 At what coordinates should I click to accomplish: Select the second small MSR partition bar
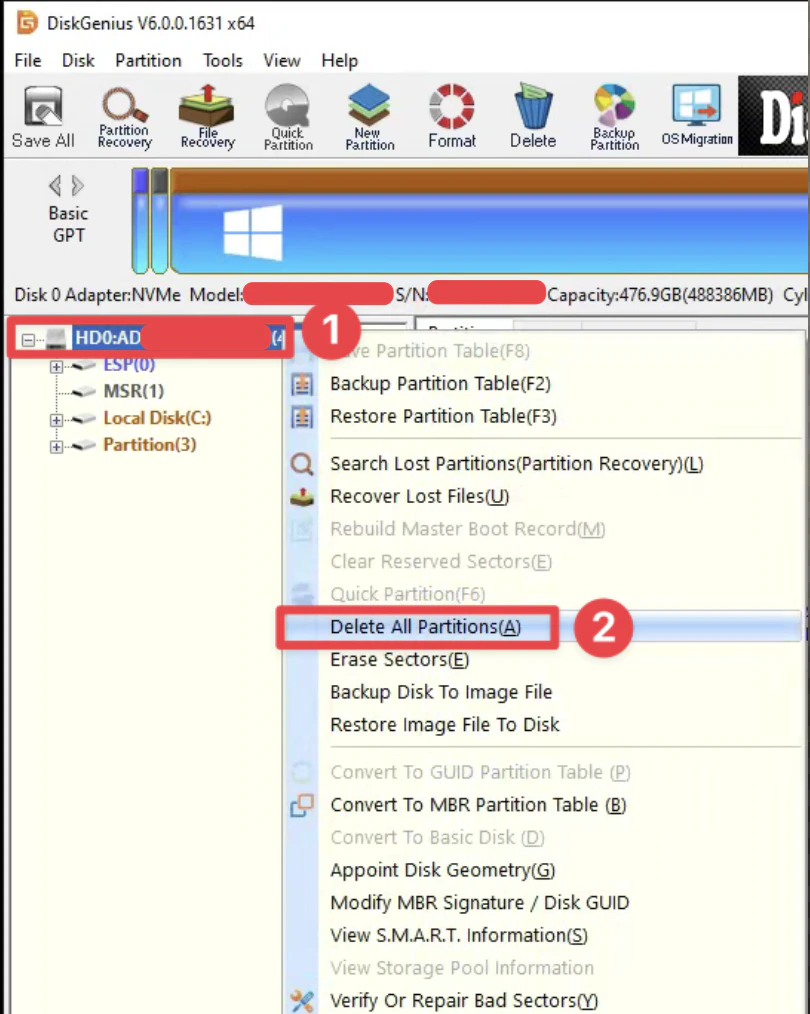160,221
